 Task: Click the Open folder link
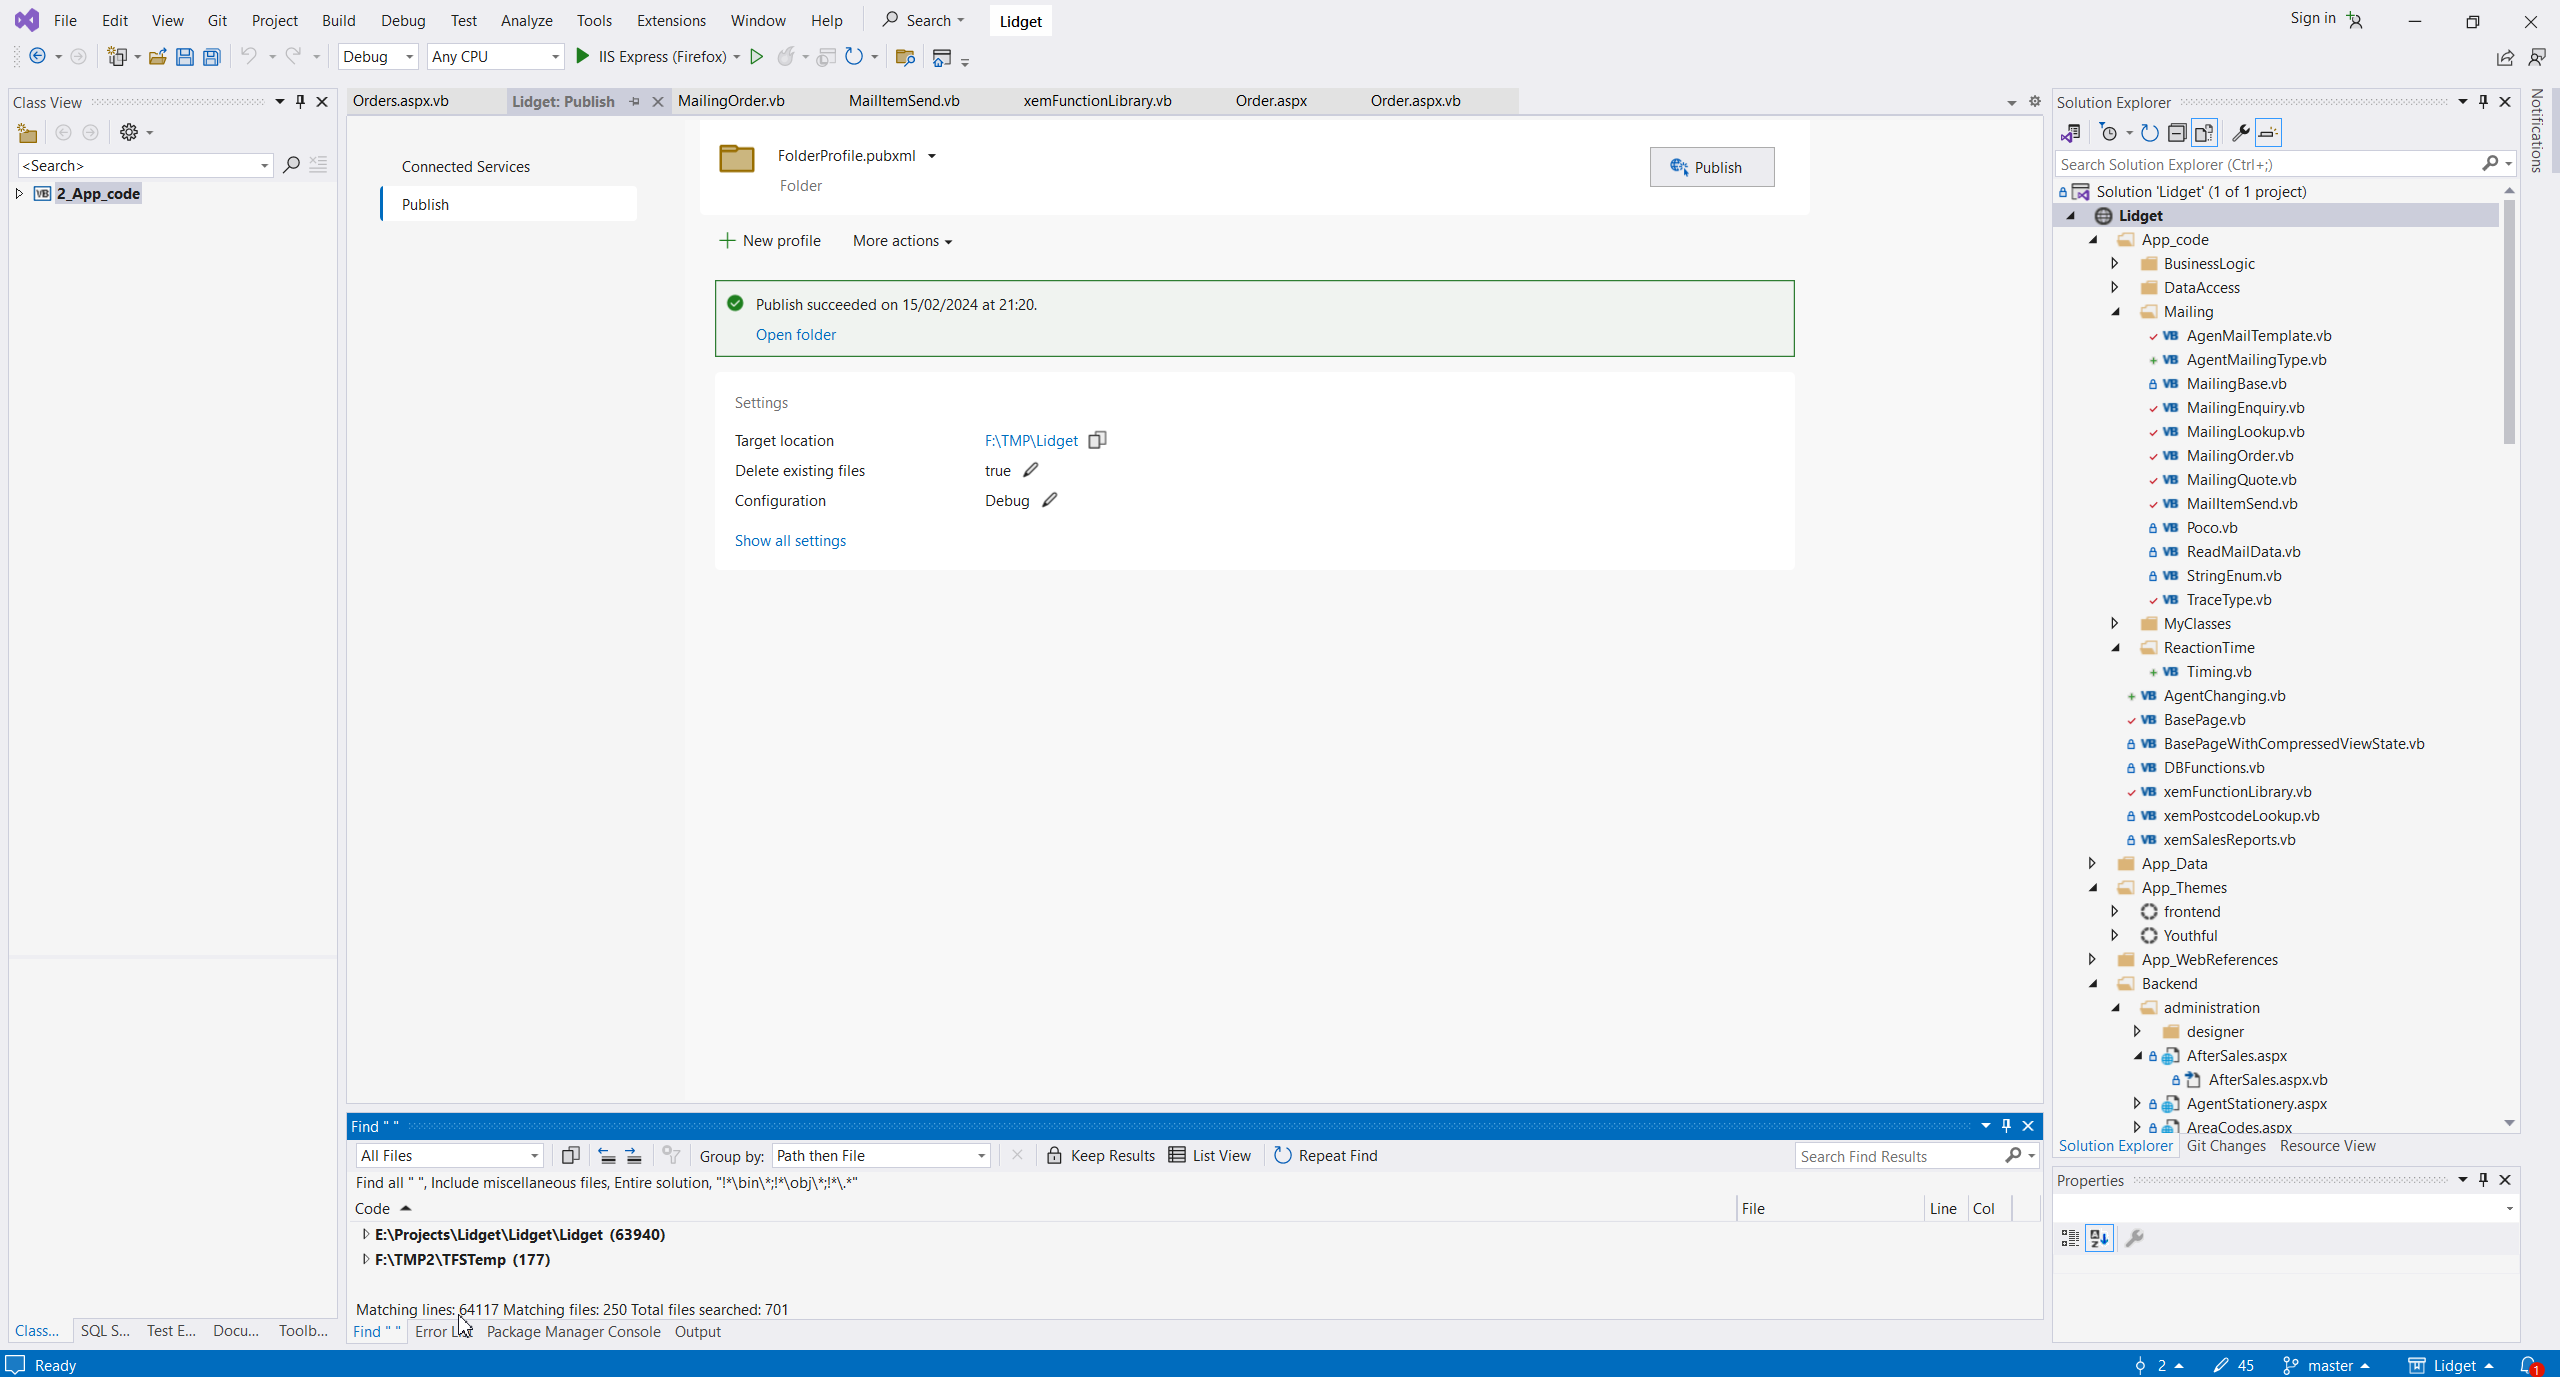point(795,334)
